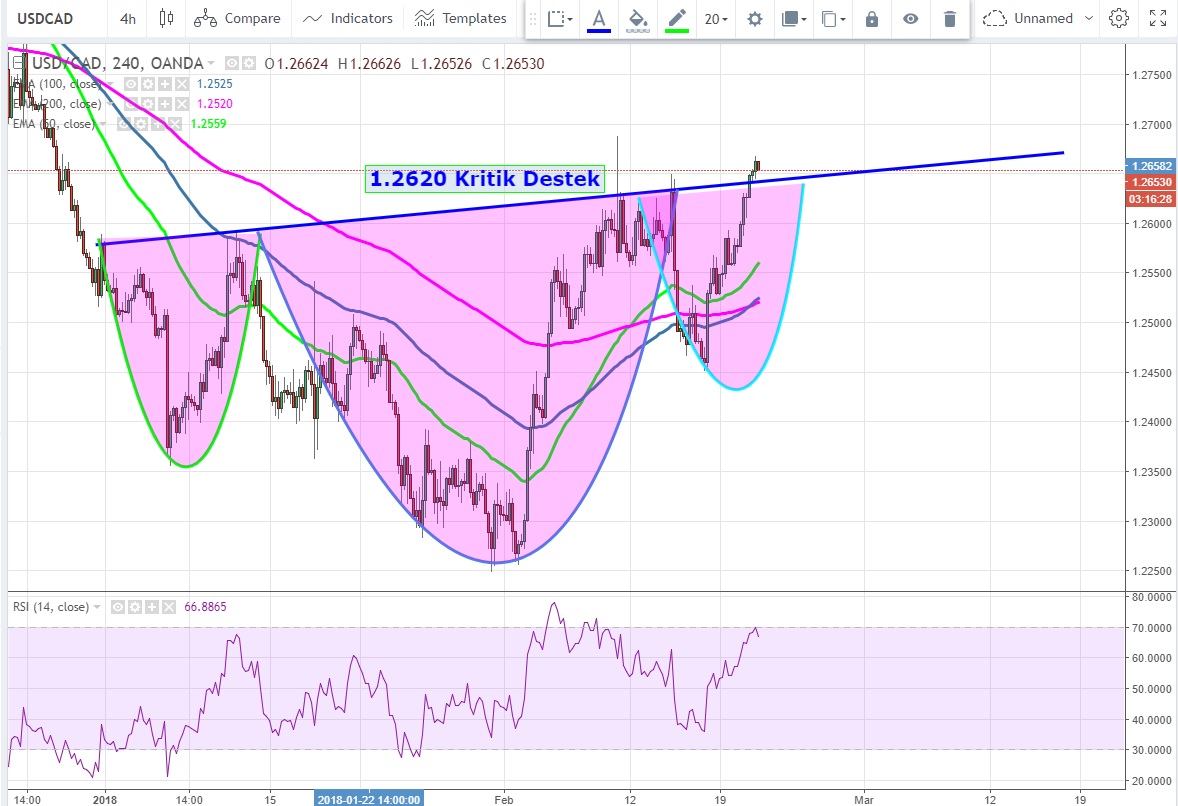The width and height of the screenshot is (1178, 806).
Task: Click the drawing settings gear in floating toolbar
Action: coord(755,19)
